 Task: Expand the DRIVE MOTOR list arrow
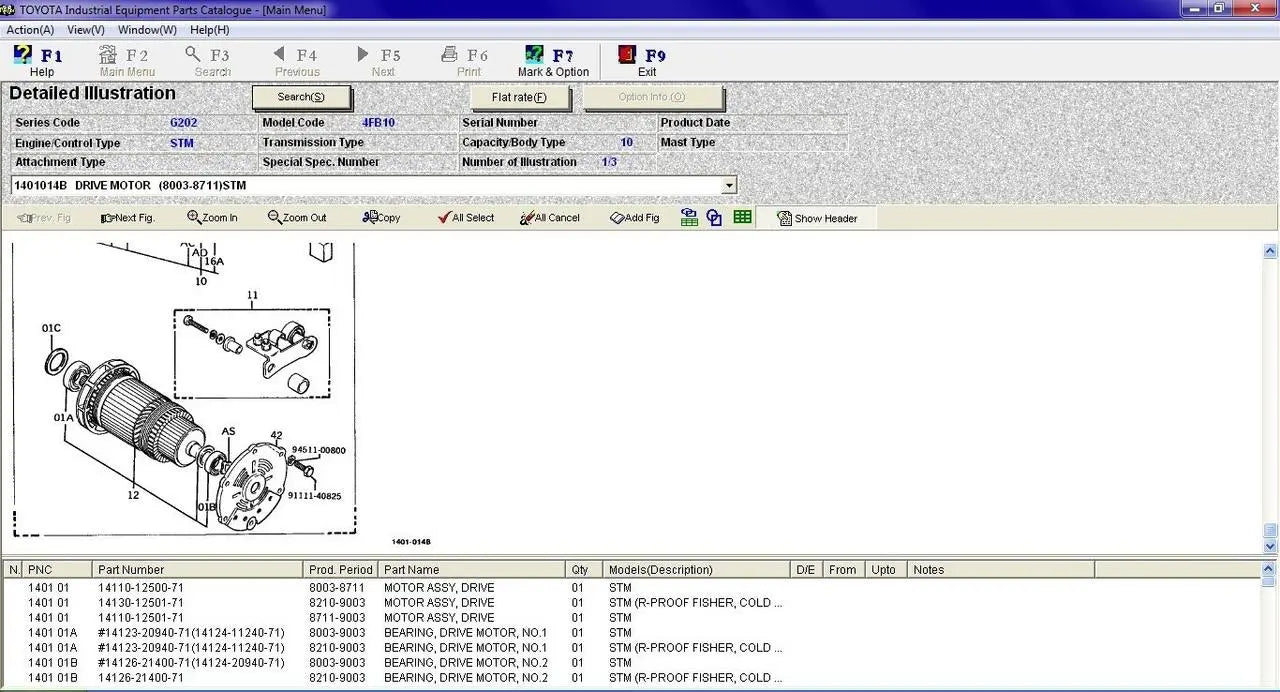[730, 185]
